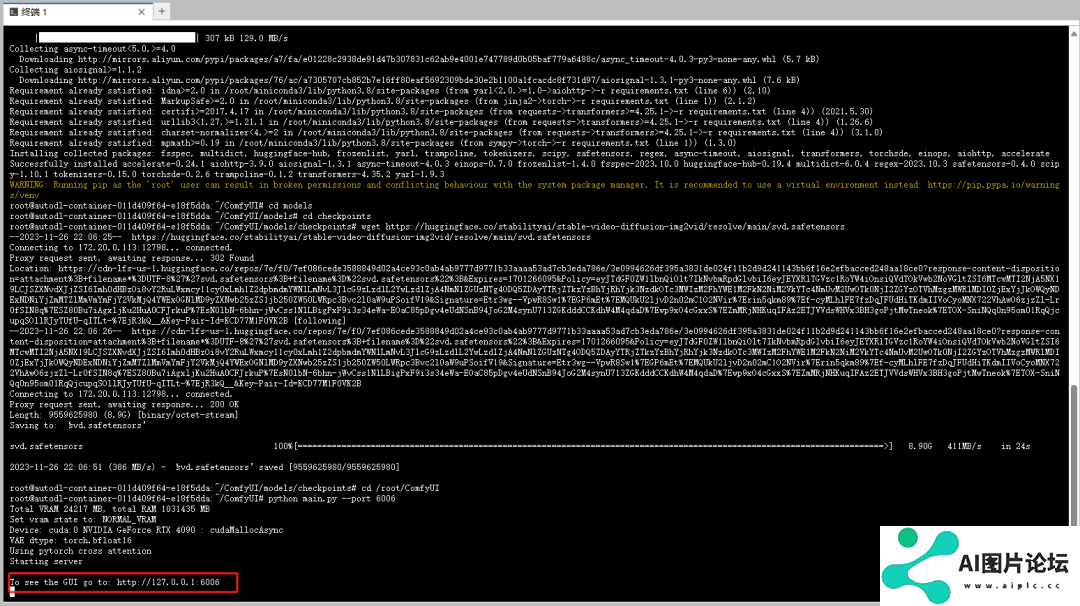Click the wget huggingface command line

click(x=426, y=227)
